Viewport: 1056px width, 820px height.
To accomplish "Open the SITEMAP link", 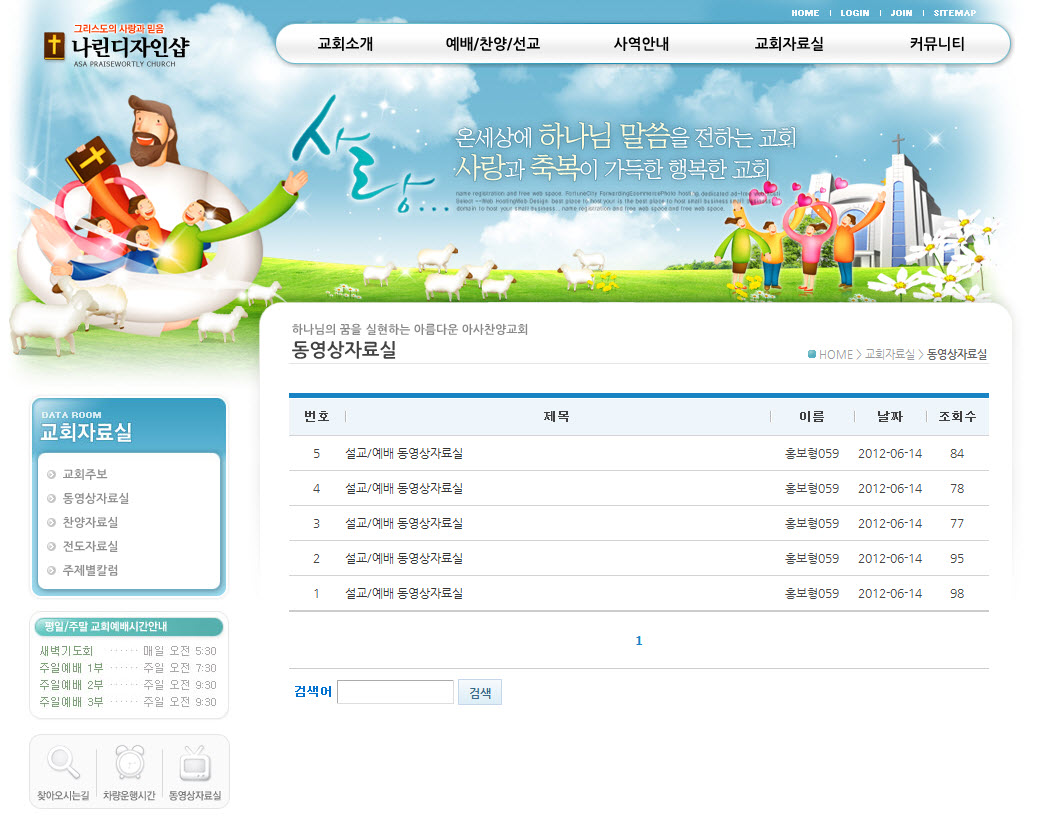I will (x=954, y=13).
